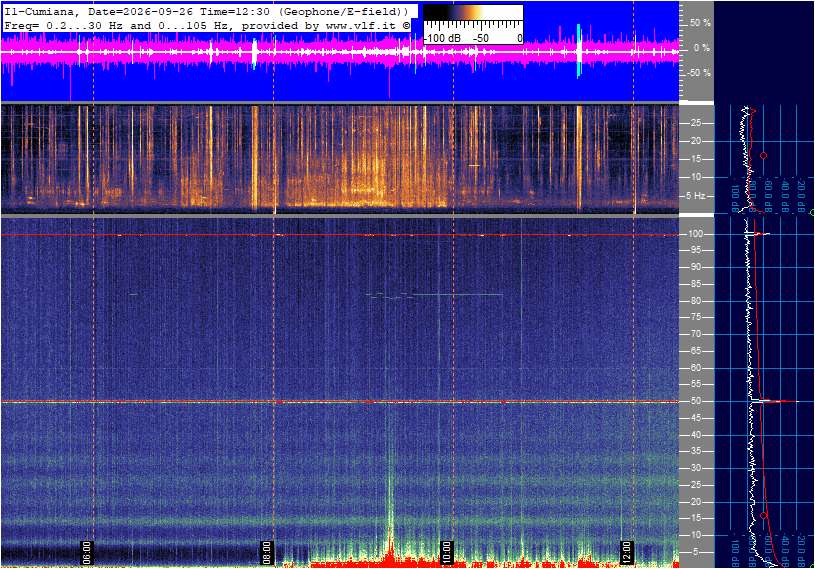Click the red circle marker in lower spectrum plot

764,516
